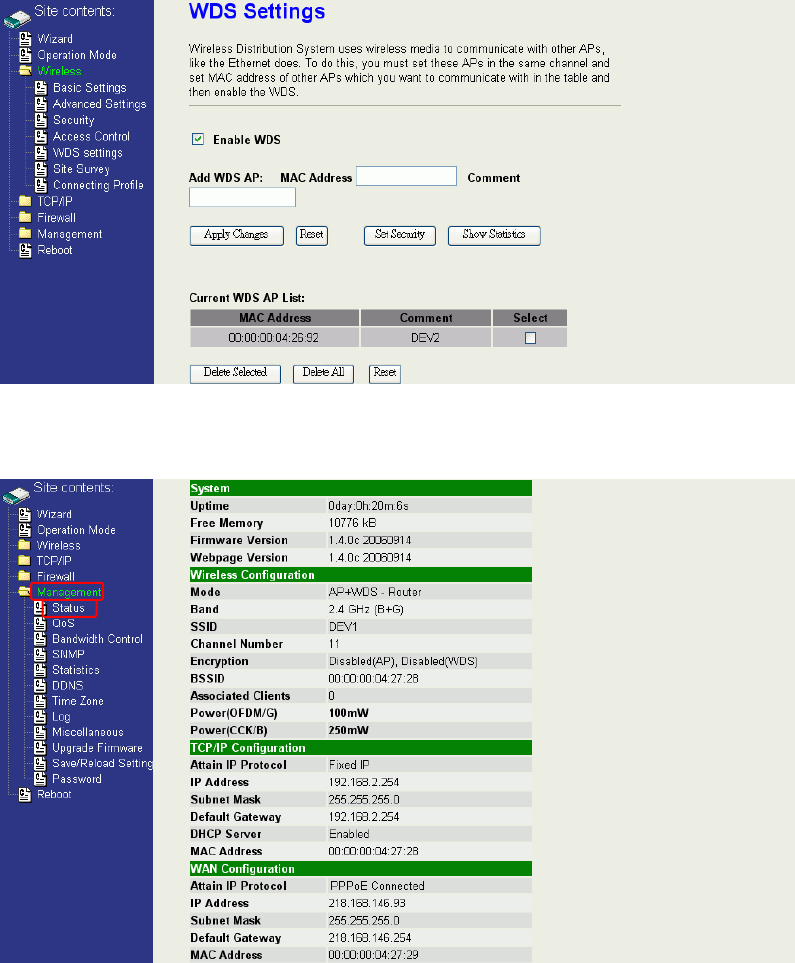Click the MAC Address input field
This screenshot has width=795, height=963.
[x=406, y=176]
